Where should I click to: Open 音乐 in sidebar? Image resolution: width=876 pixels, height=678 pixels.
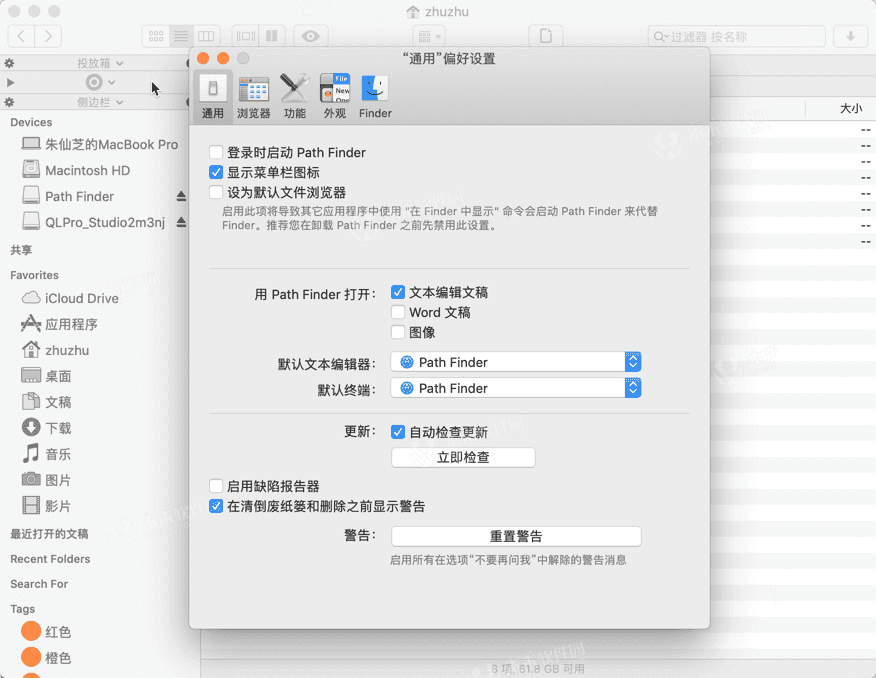point(46,454)
